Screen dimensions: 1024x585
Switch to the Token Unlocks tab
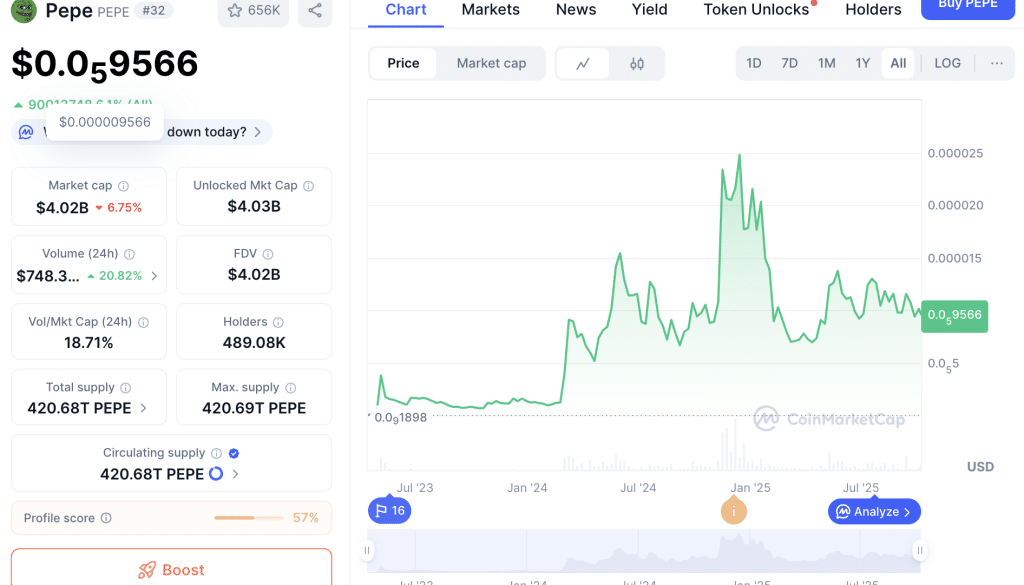click(x=756, y=10)
